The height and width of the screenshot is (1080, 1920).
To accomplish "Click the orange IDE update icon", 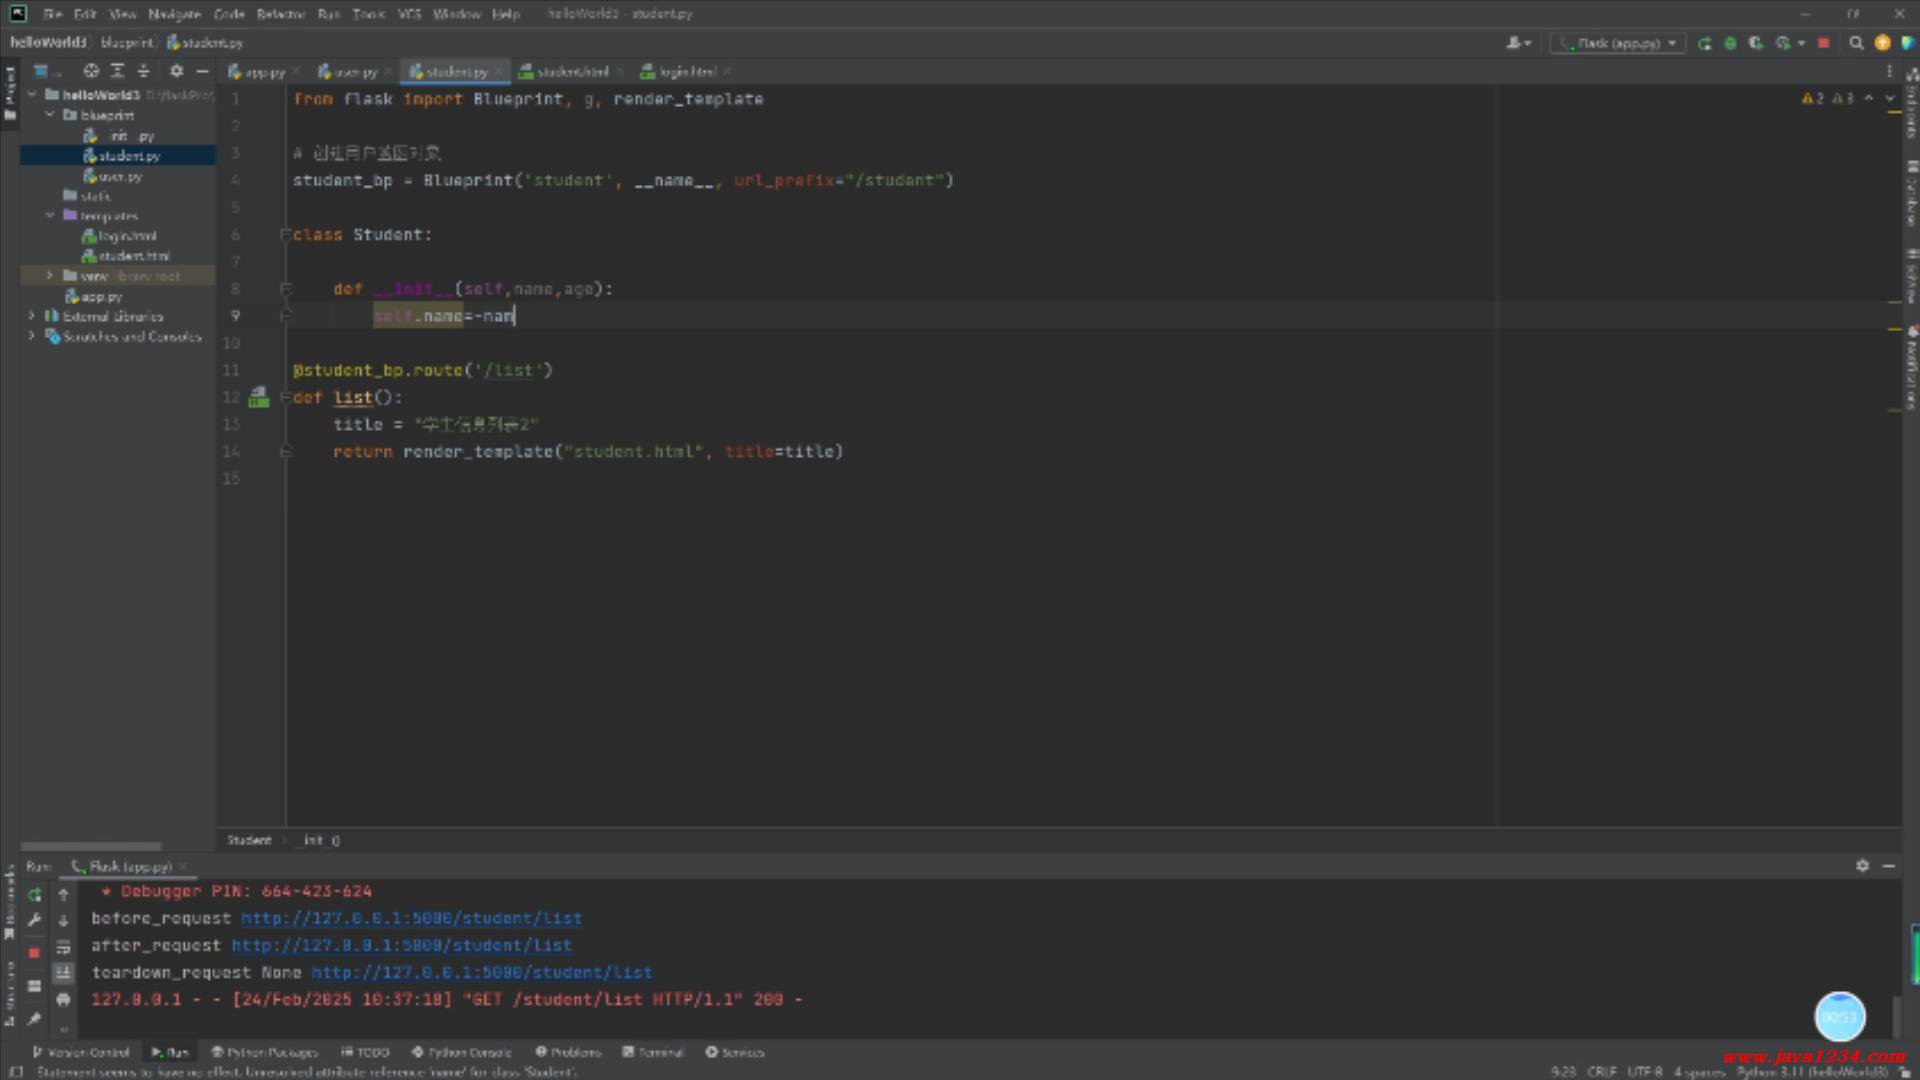I will point(1882,43).
